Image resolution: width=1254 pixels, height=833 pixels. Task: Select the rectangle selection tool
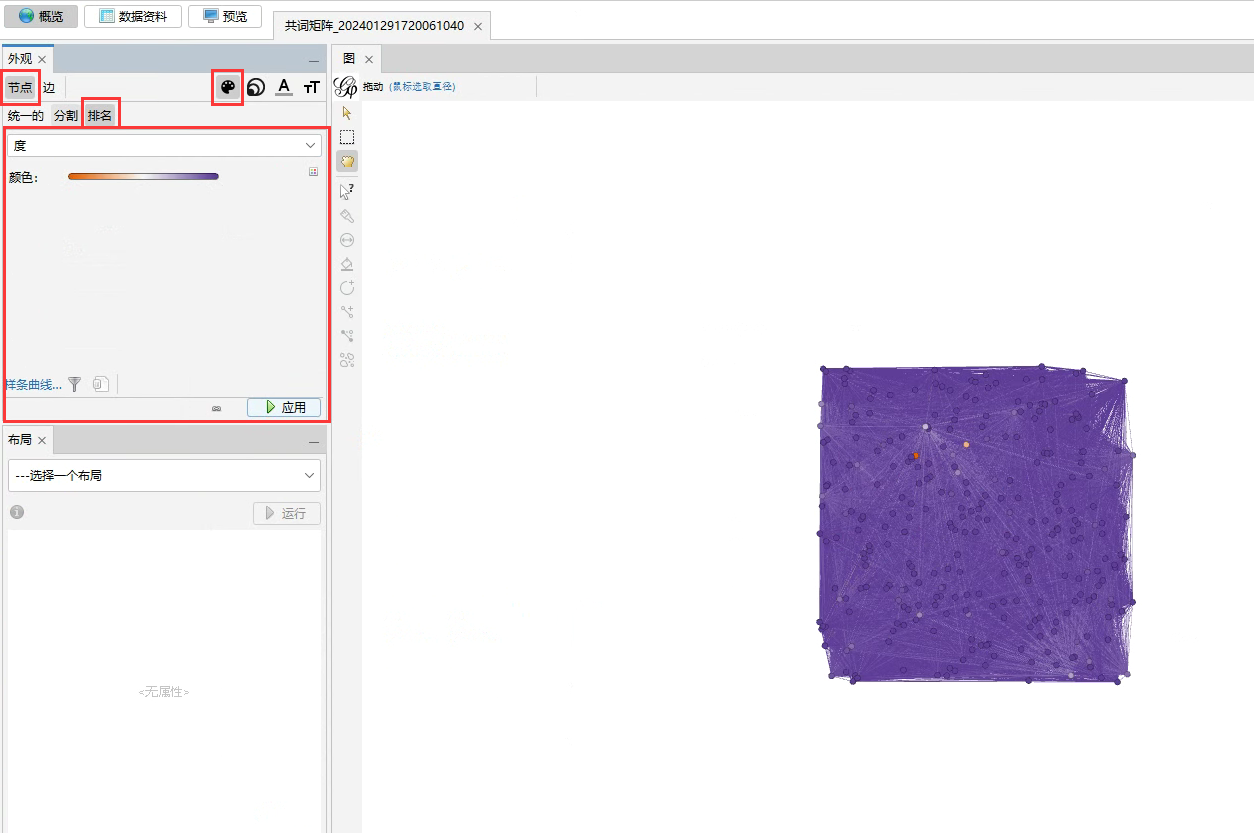(347, 137)
